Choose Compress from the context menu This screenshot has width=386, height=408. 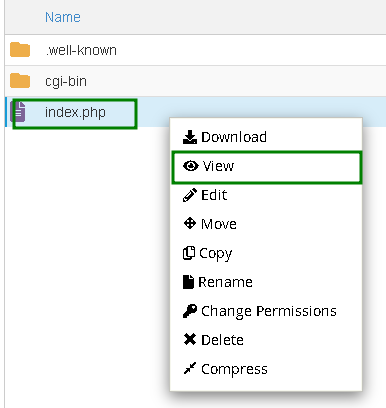pos(266,369)
